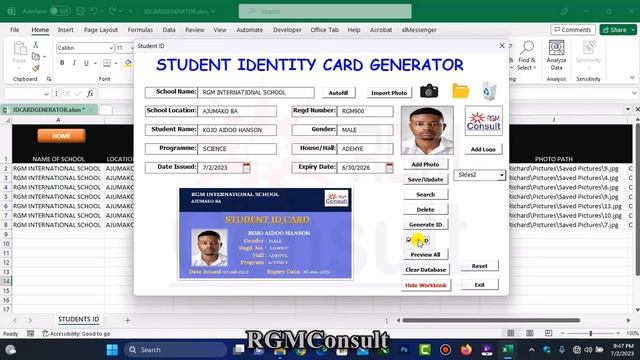Click the fill color bucket swatch
Screen dimensions: 640x360
pyautogui.click(x=128, y=63)
